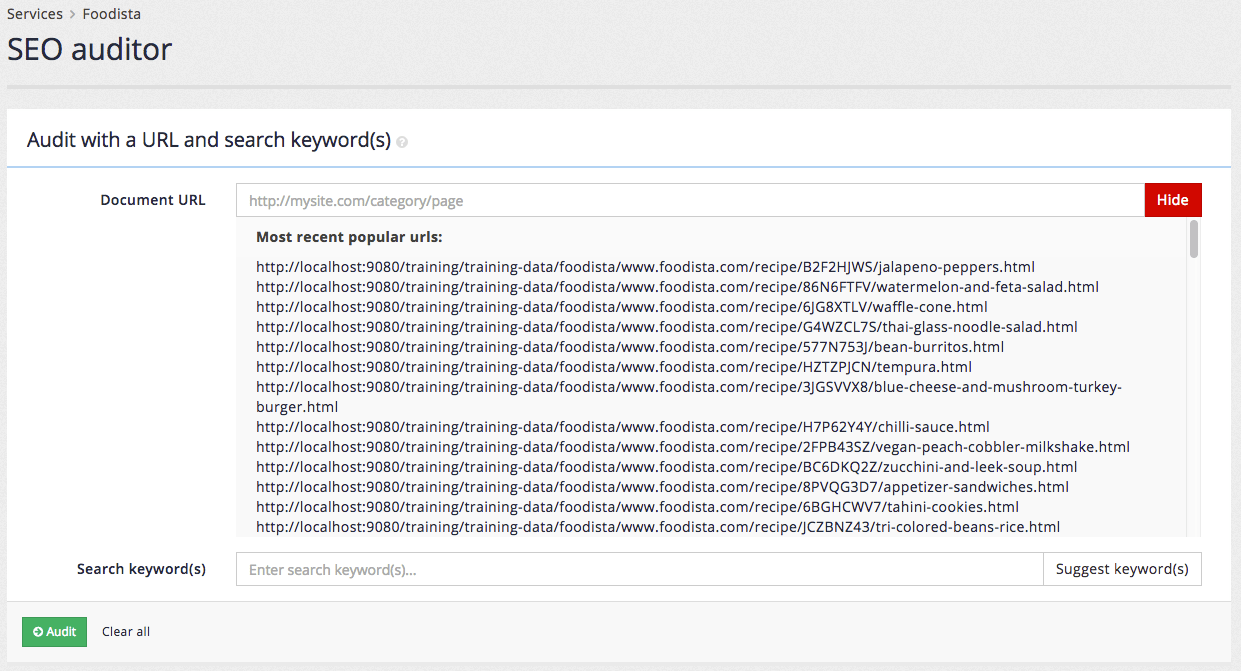The width and height of the screenshot is (1241, 671).
Task: Click the waffle-cone.html recipe link
Action: tap(621, 306)
